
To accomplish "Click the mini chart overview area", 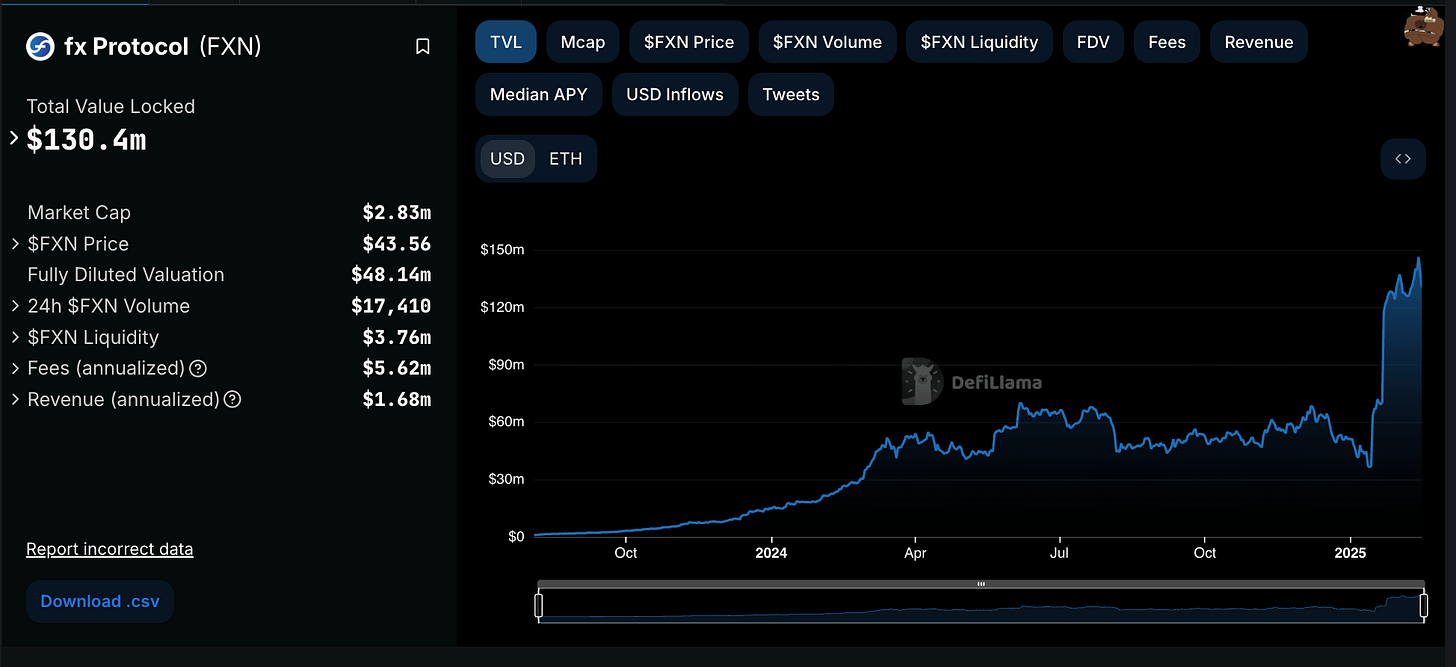I will (981, 607).
